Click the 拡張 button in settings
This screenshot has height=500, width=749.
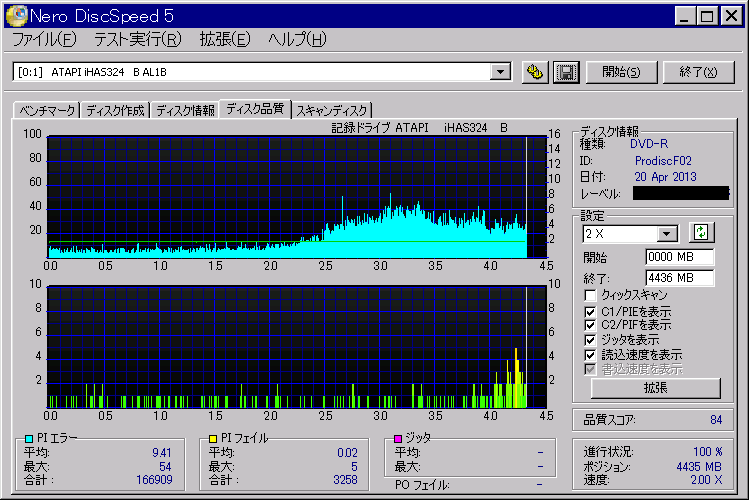point(655,388)
